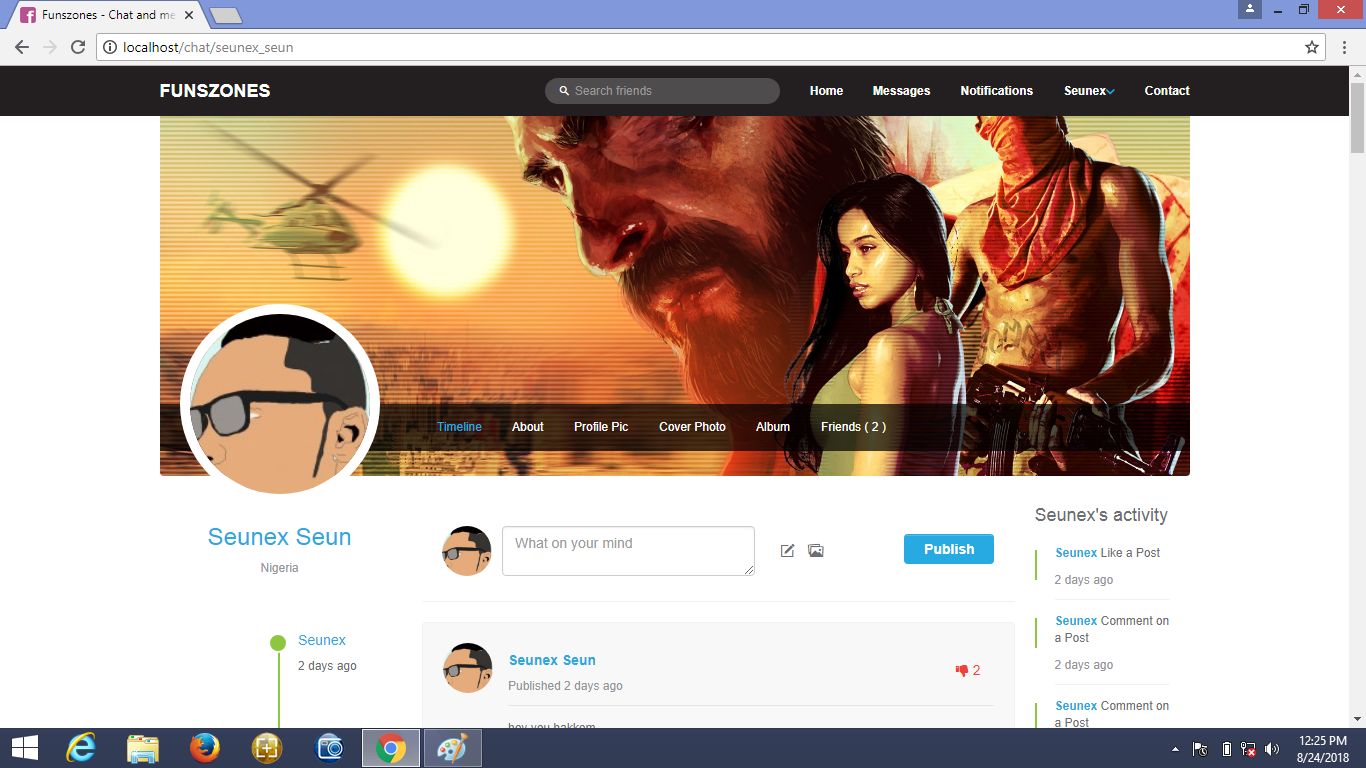Switch to the Profile Pic tab
Screen dimensions: 1366x768
point(601,427)
